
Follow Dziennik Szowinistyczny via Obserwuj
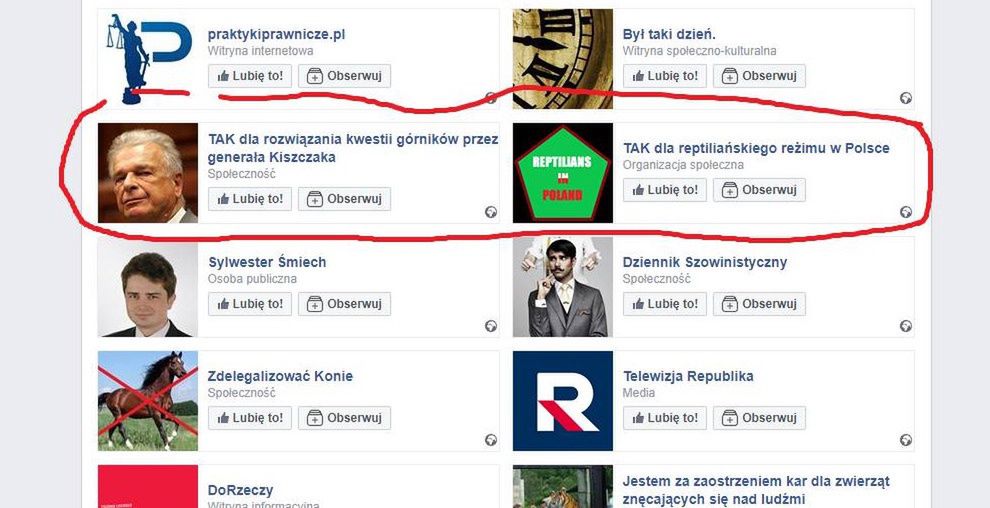(760, 304)
